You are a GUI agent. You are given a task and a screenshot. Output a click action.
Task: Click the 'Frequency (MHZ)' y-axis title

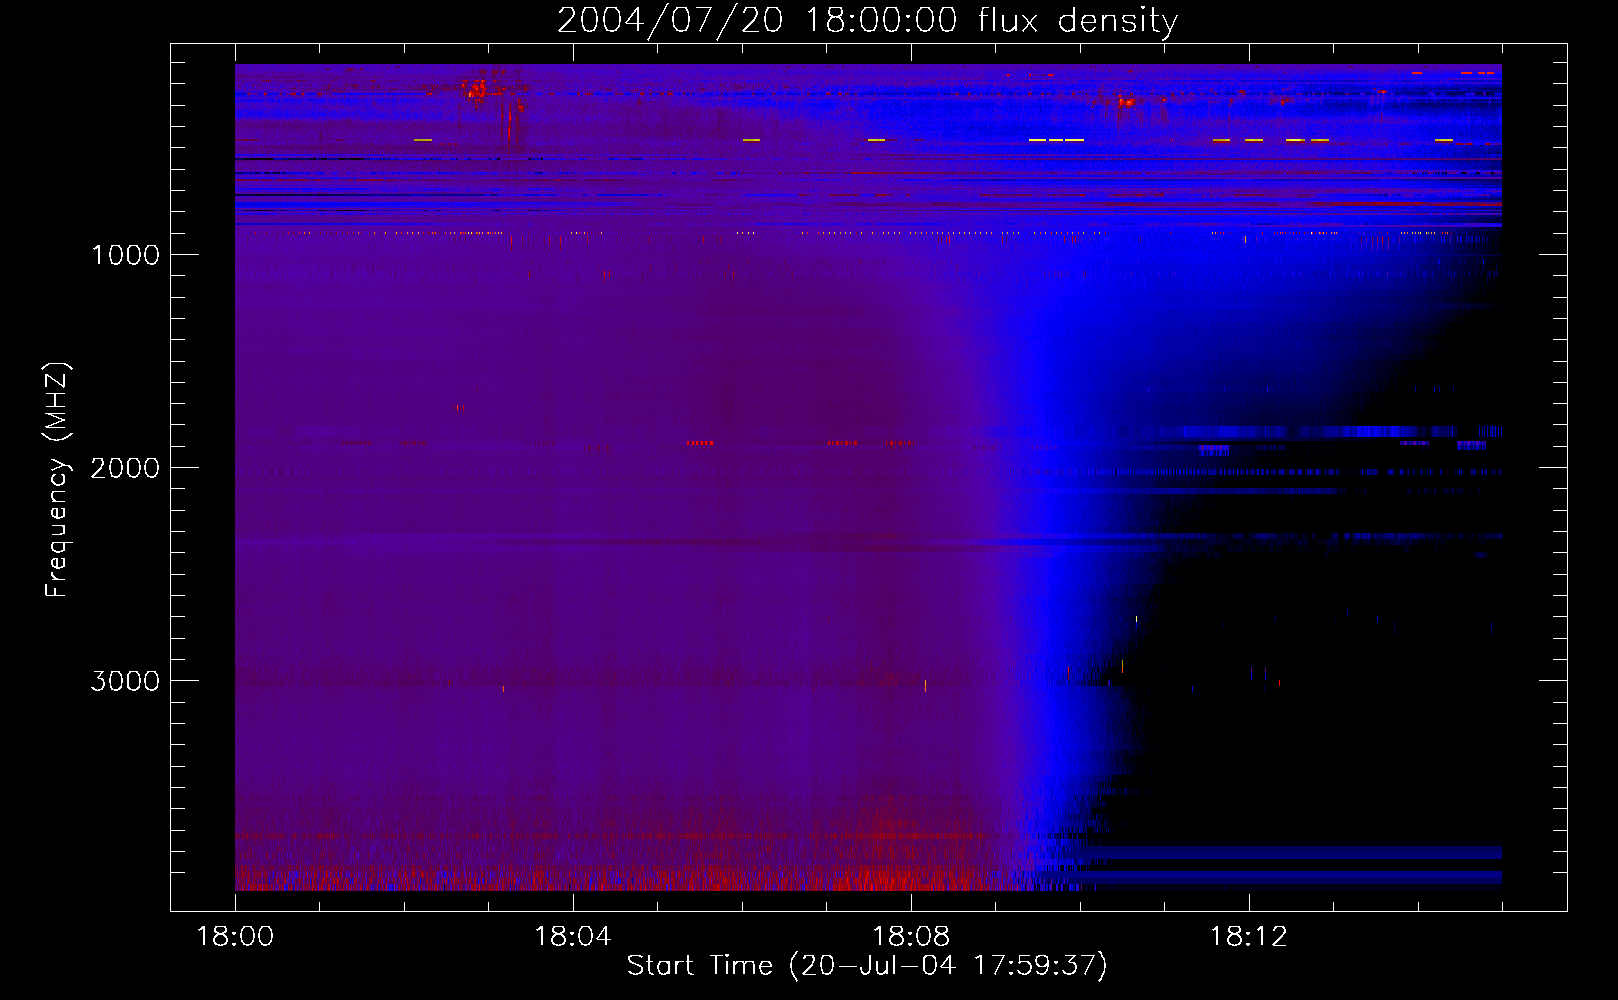[x=57, y=479]
